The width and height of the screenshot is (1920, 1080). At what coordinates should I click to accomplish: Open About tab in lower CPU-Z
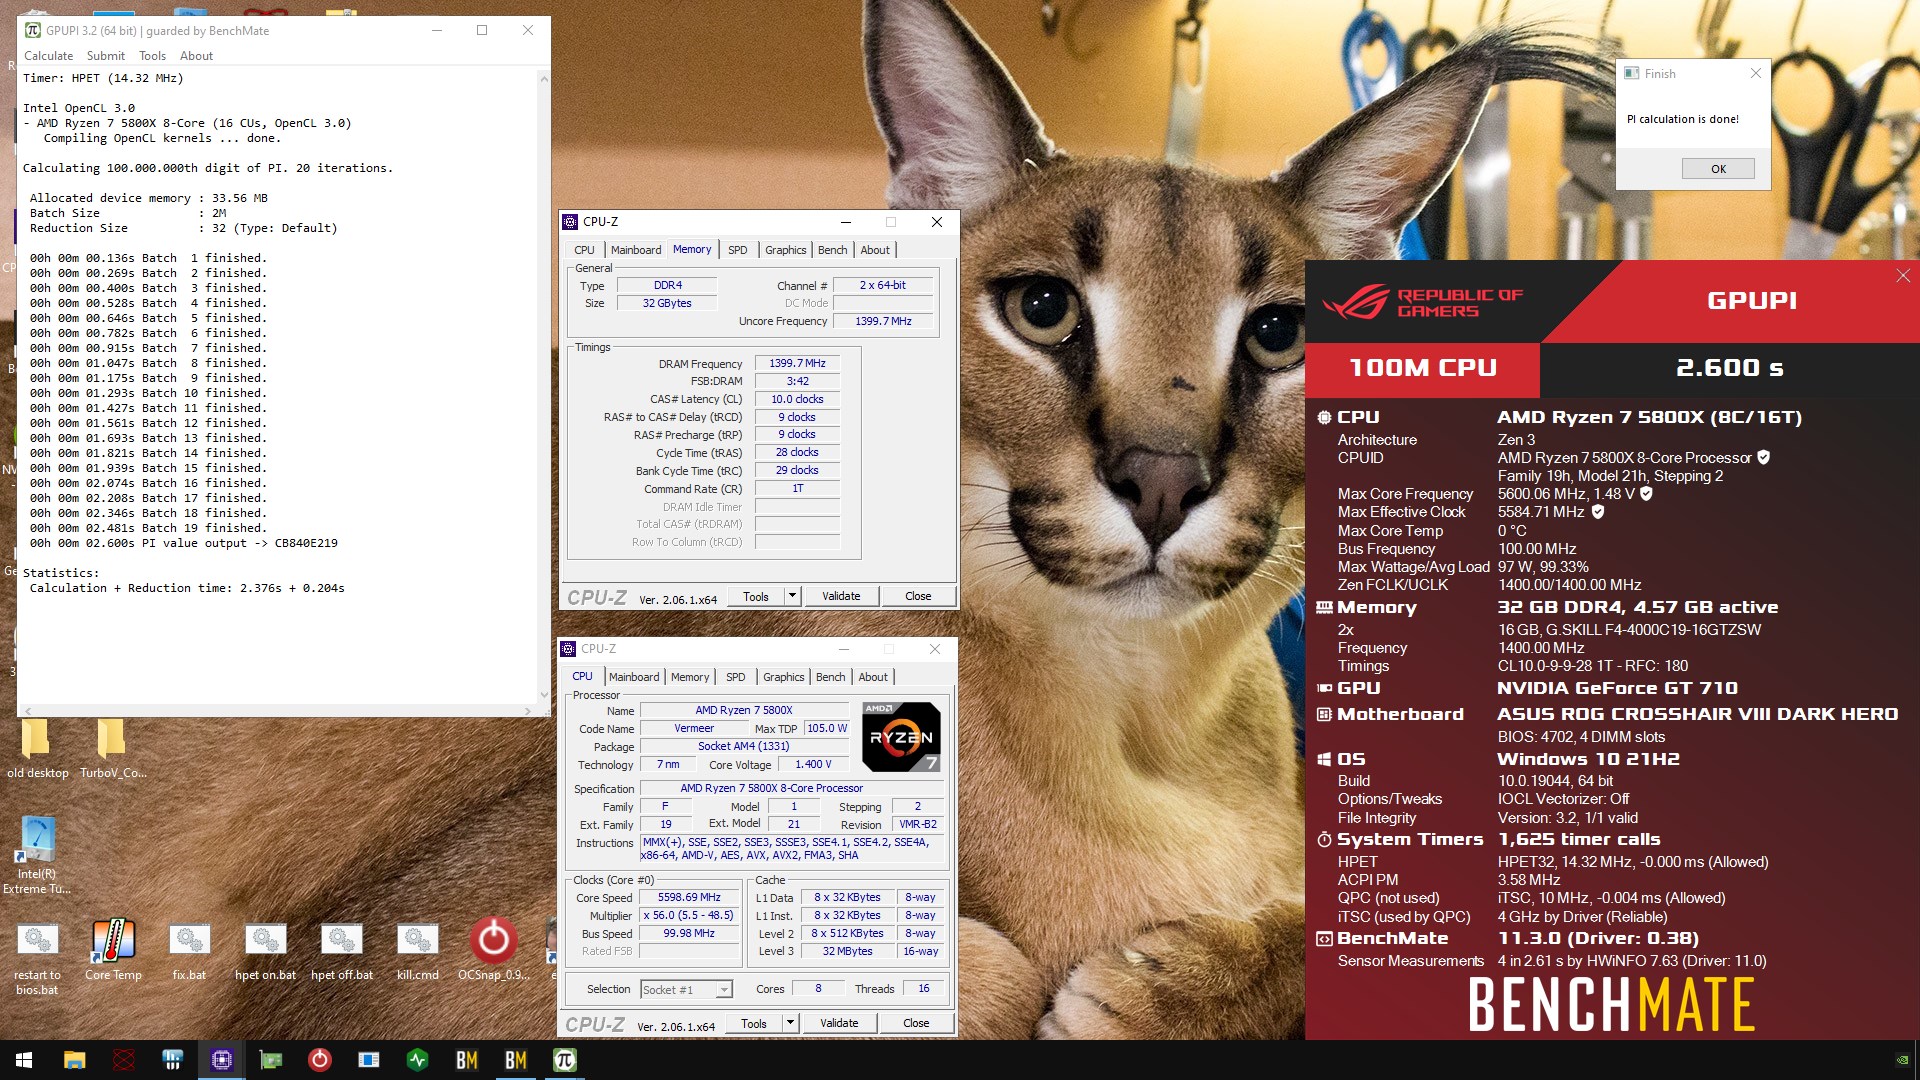click(x=873, y=677)
